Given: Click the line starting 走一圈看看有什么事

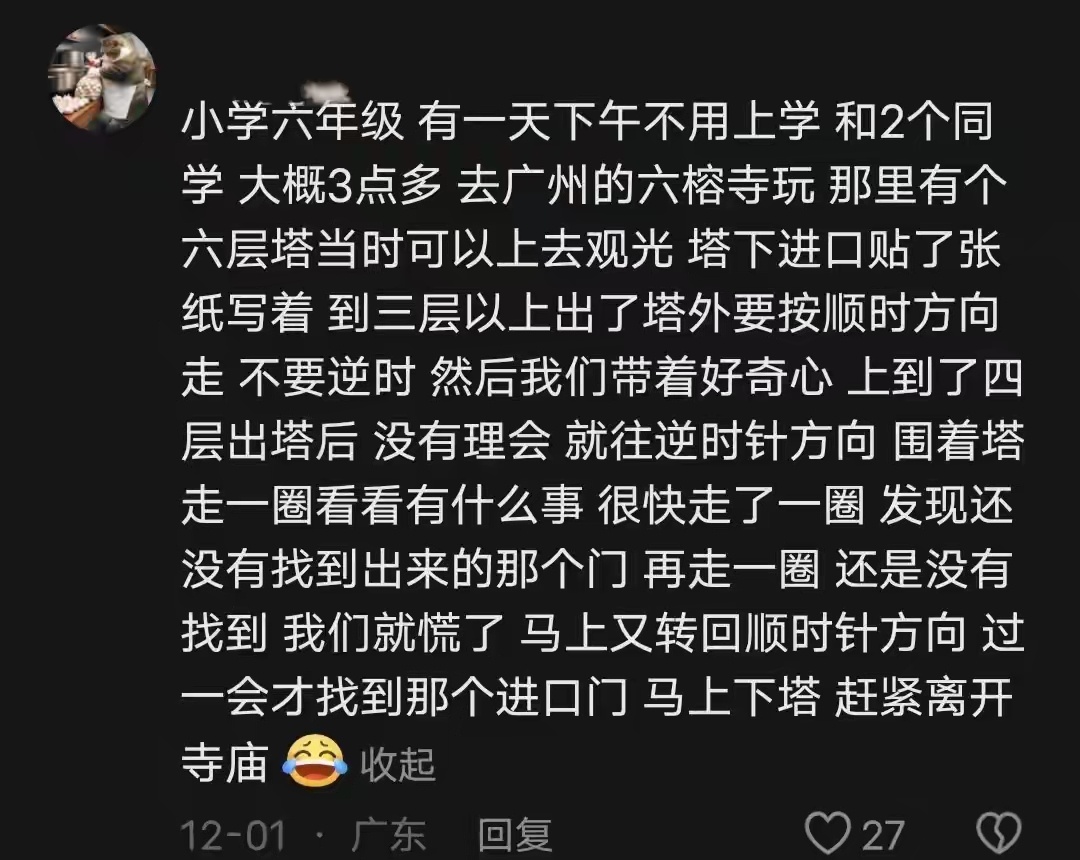Looking at the screenshot, I should (x=597, y=505).
